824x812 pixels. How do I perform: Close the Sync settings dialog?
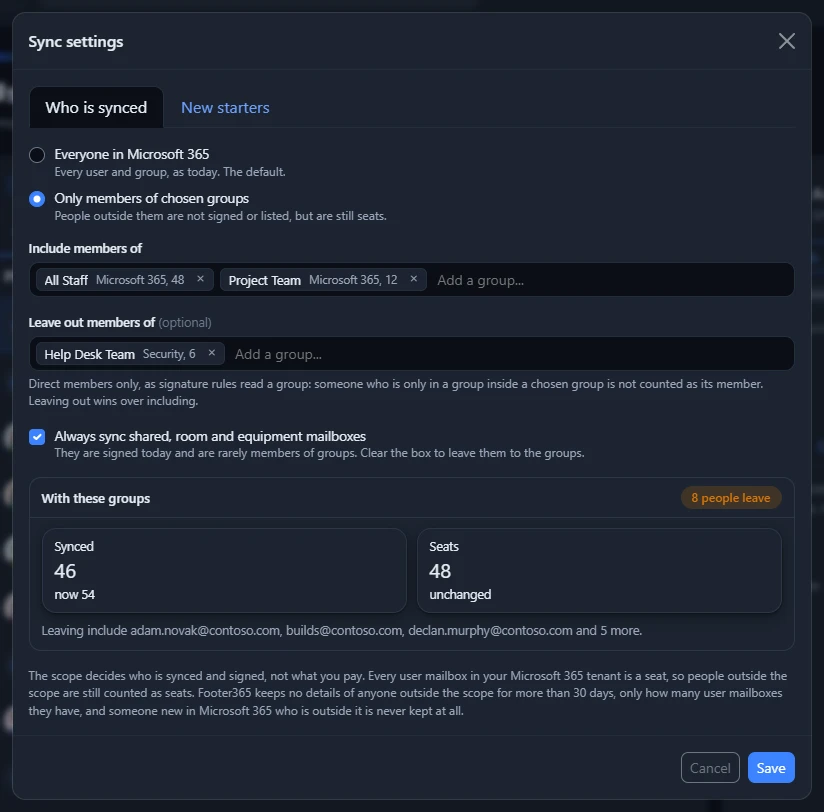[786, 41]
